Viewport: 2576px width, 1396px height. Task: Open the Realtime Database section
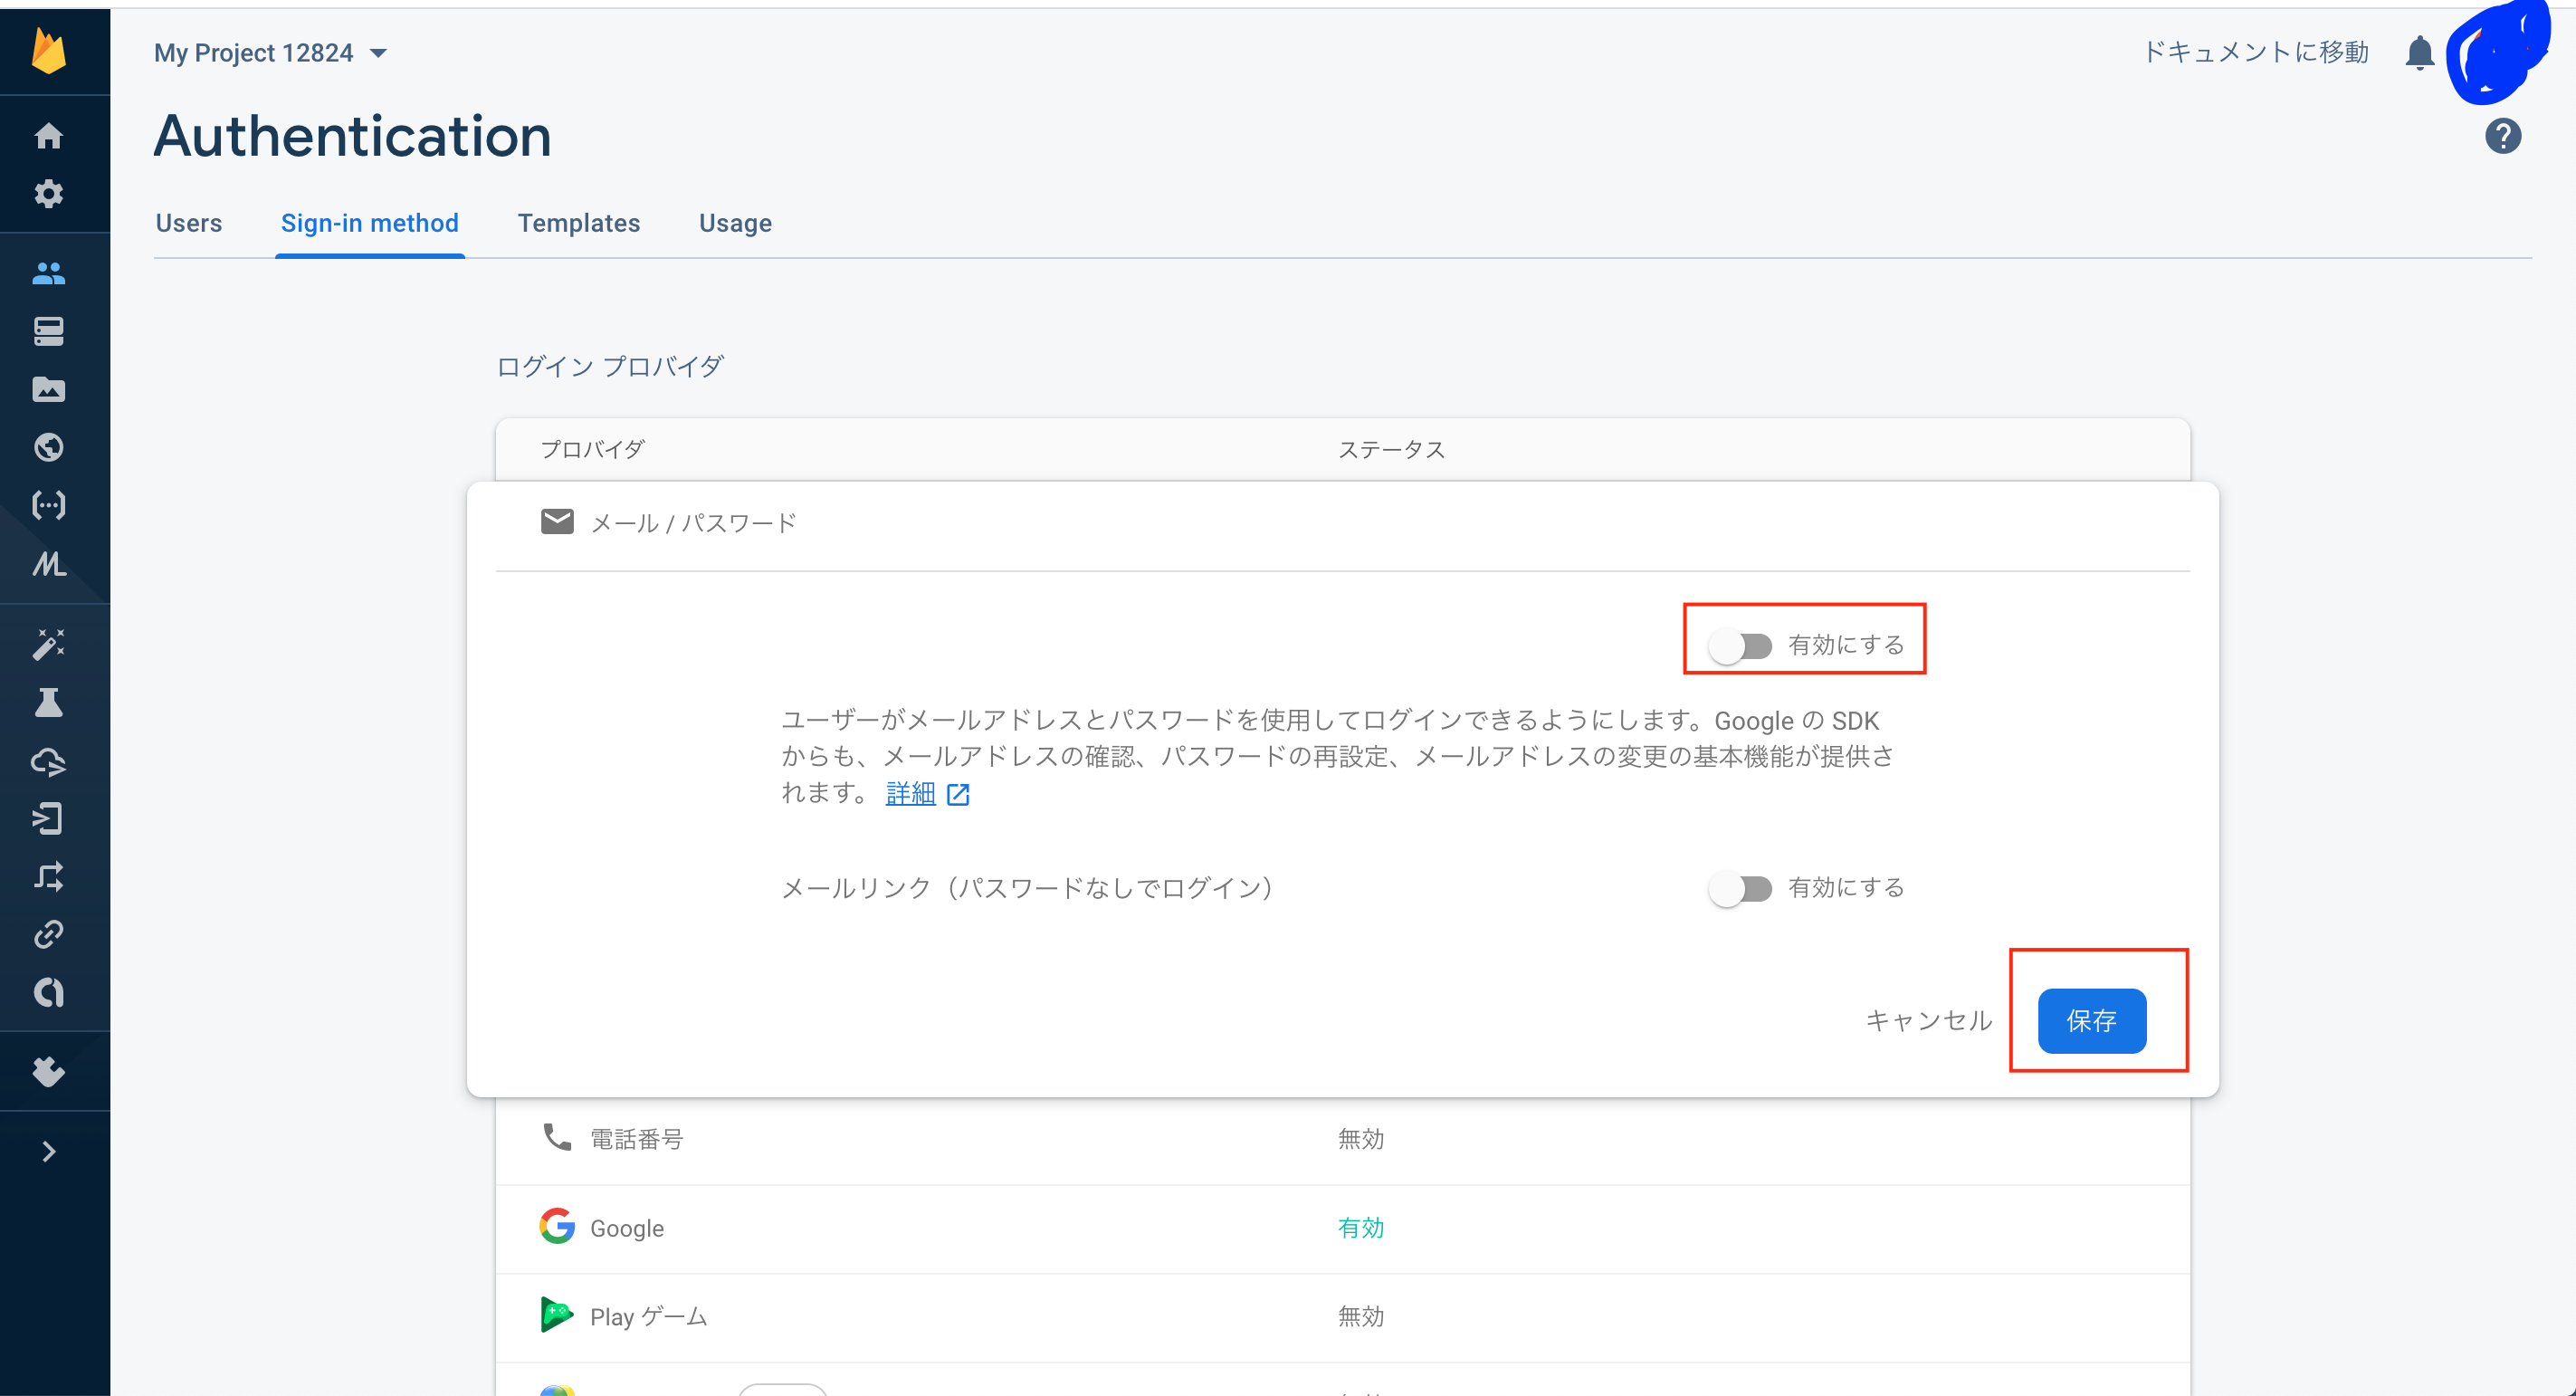[x=48, y=331]
